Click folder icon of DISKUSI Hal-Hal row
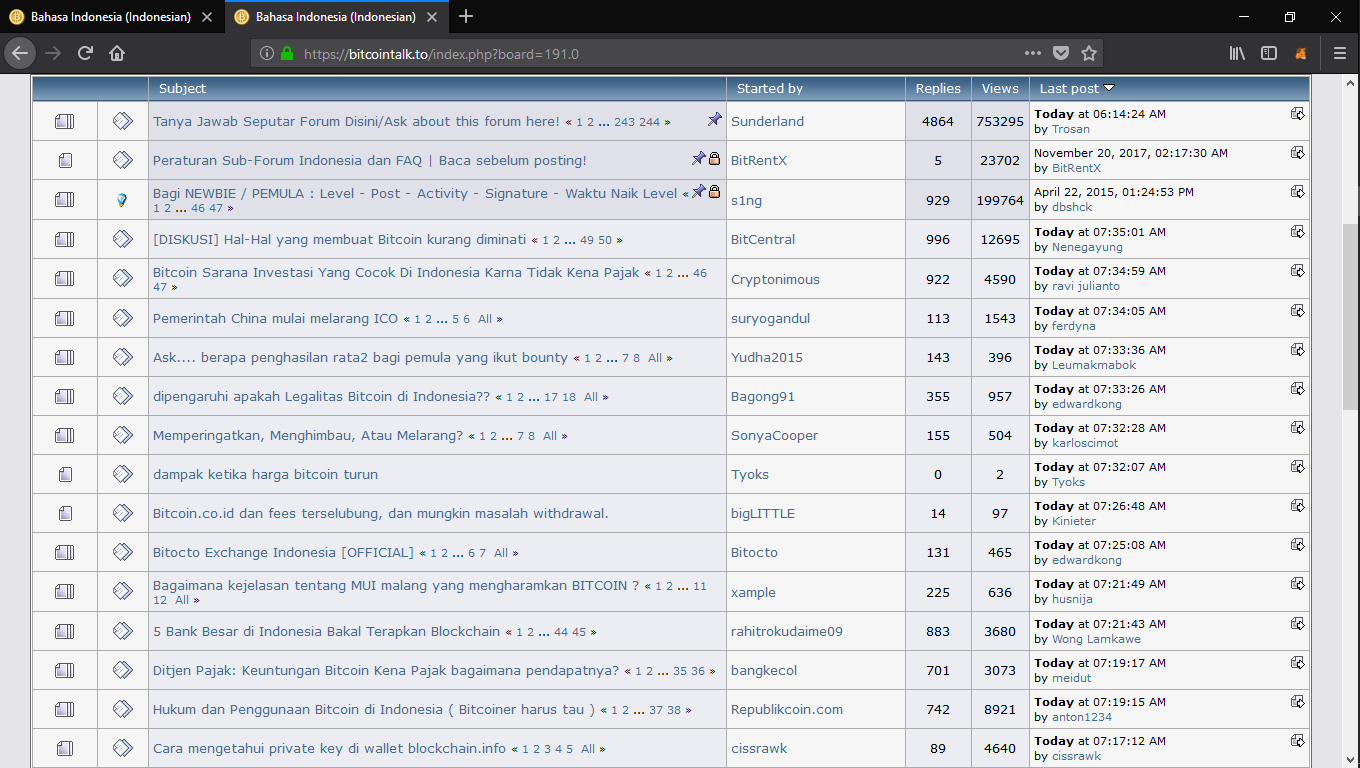The image size is (1360, 768). point(65,239)
